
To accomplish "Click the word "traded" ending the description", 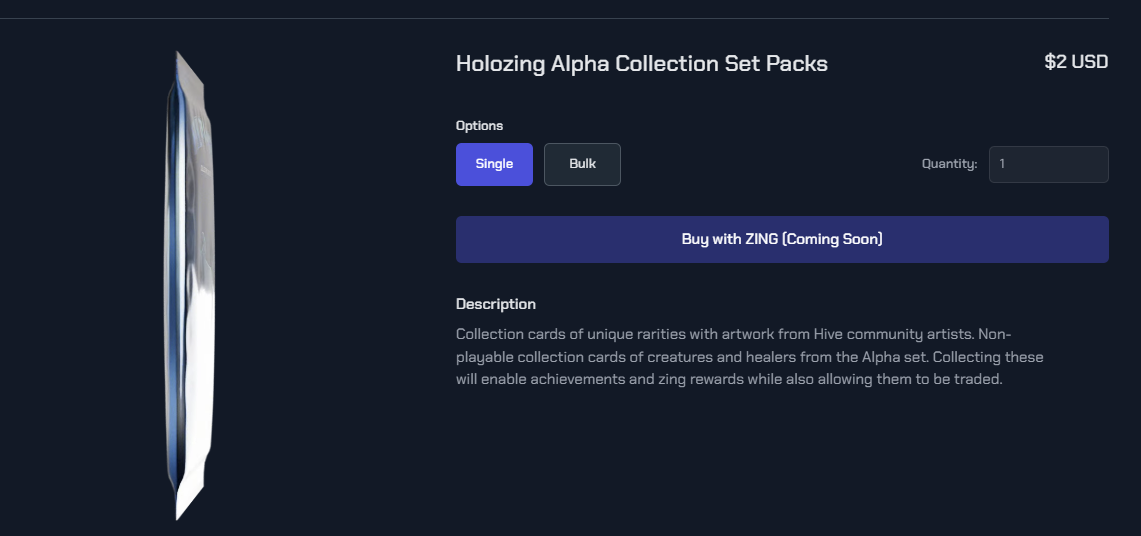I will click(977, 380).
